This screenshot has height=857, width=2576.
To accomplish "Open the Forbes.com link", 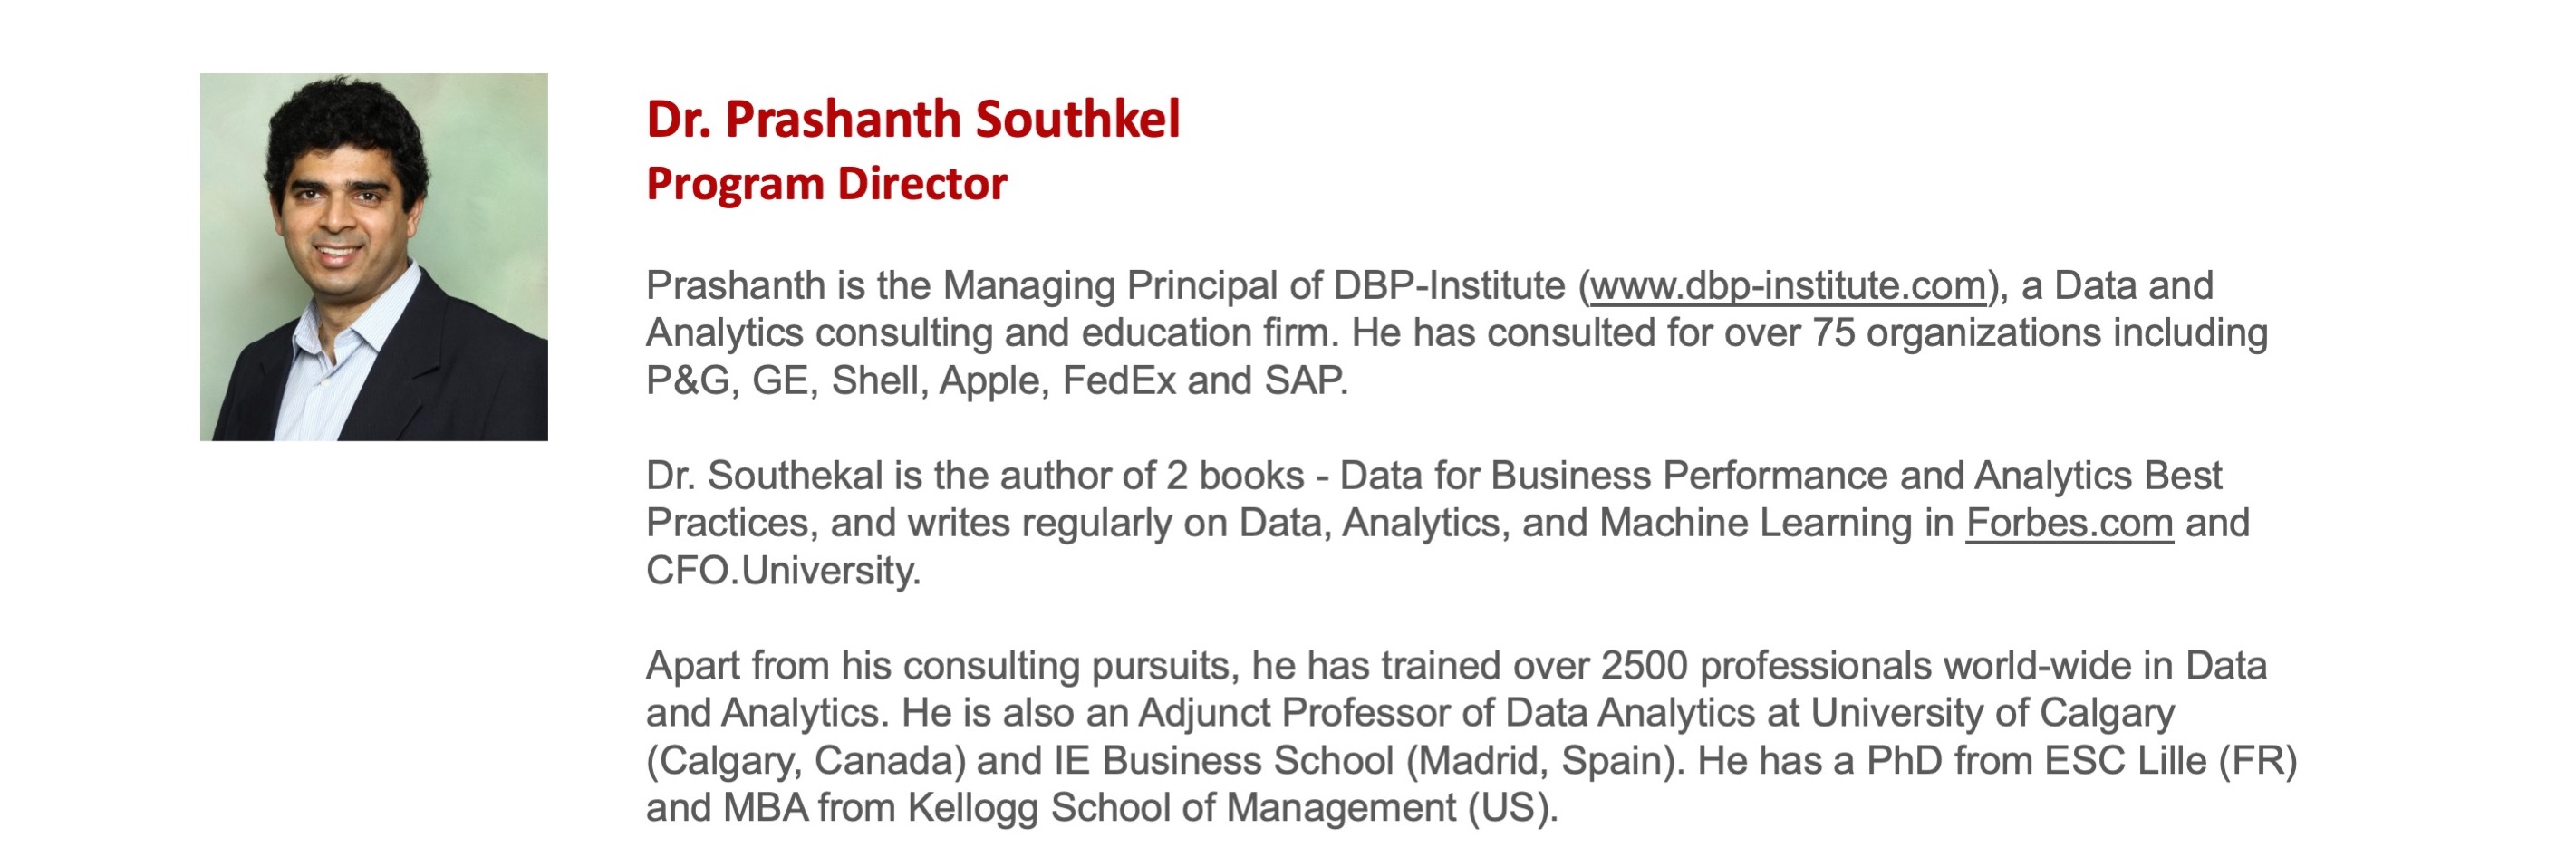I will click(2069, 523).
